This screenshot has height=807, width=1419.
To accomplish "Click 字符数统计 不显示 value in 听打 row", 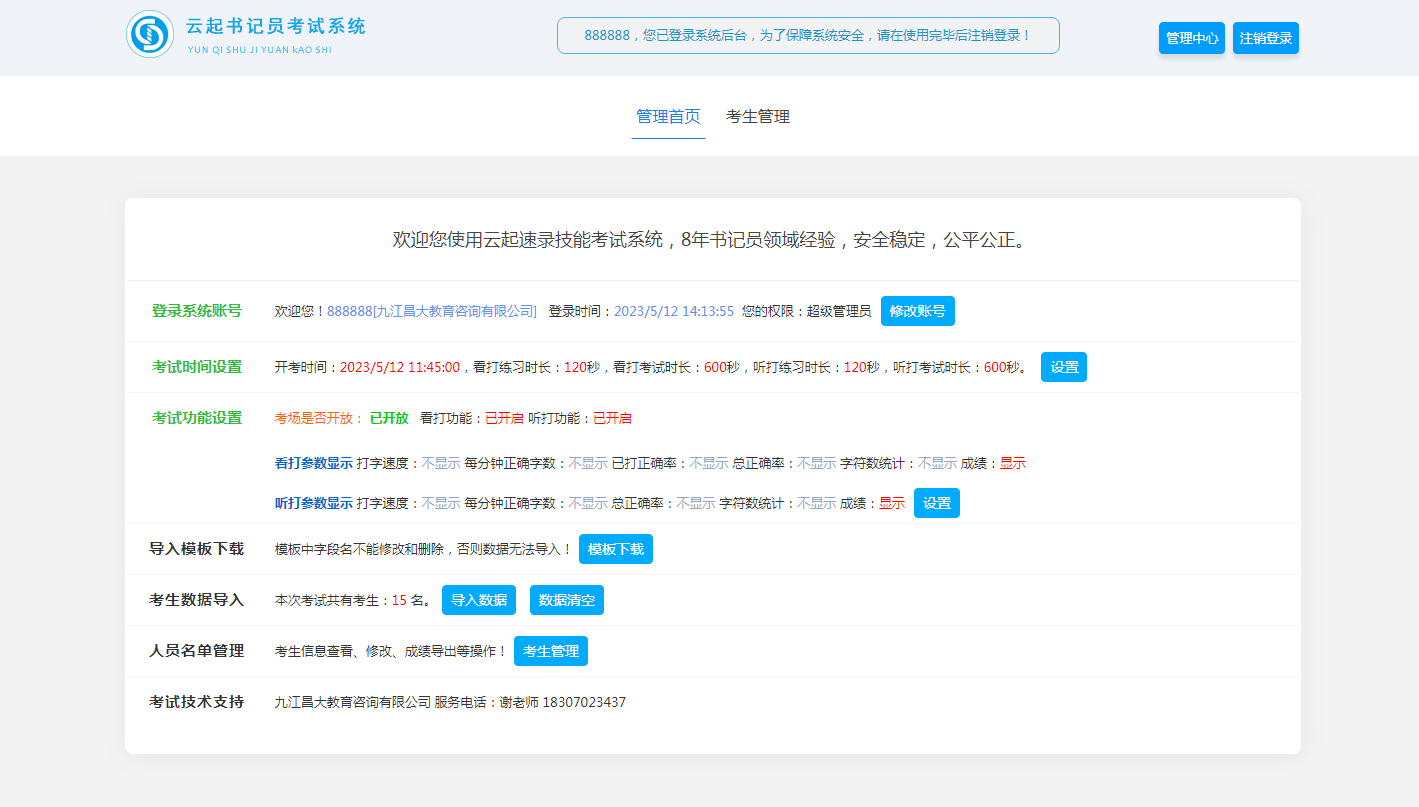I will coord(817,503).
